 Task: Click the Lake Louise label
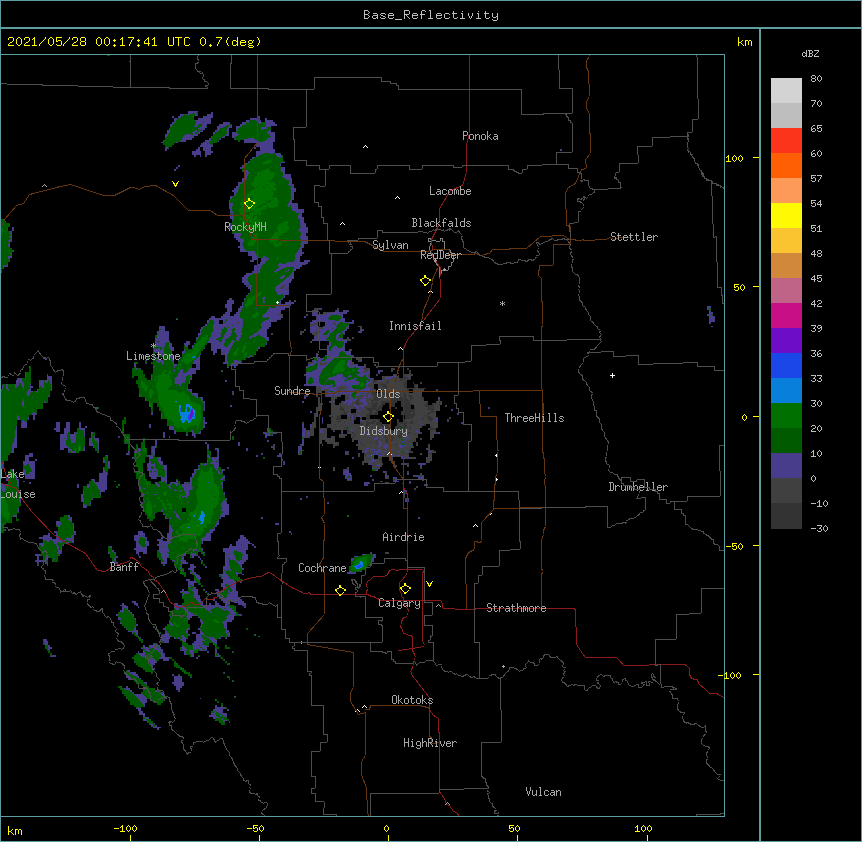pyautogui.click(x=18, y=484)
